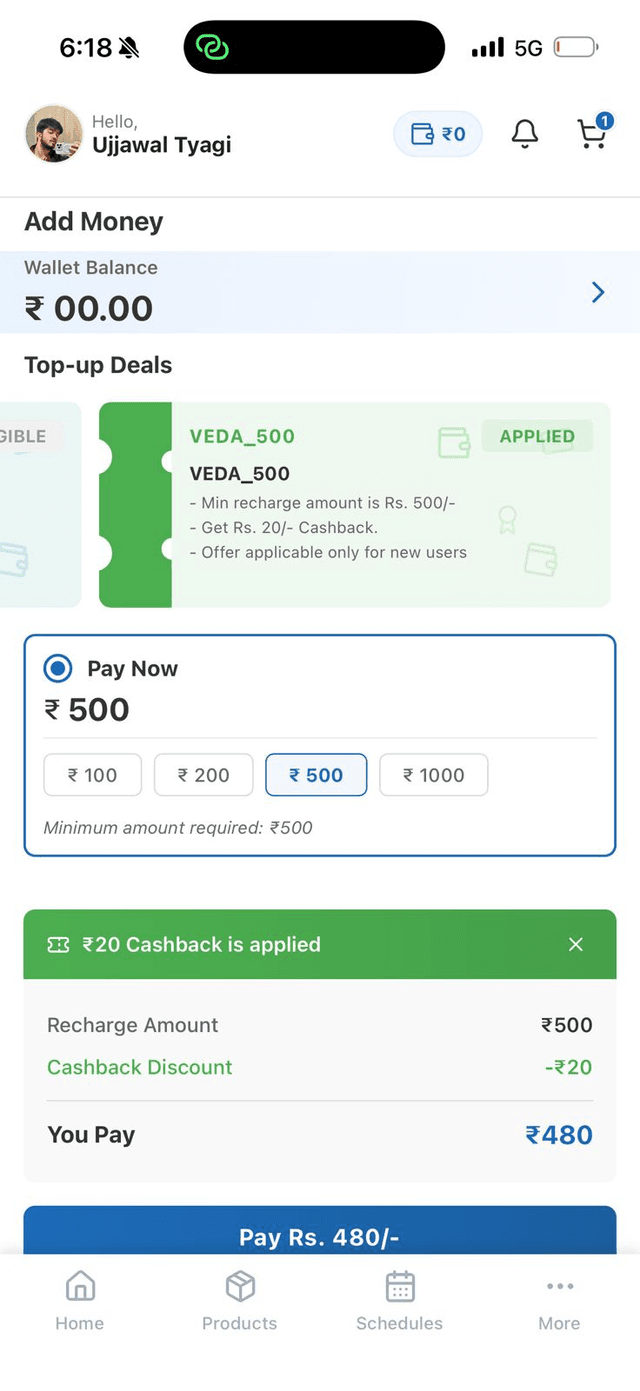This screenshot has height=1391, width=640.
Task: Choose the ₹ 100 amount chip
Action: pos(93,775)
